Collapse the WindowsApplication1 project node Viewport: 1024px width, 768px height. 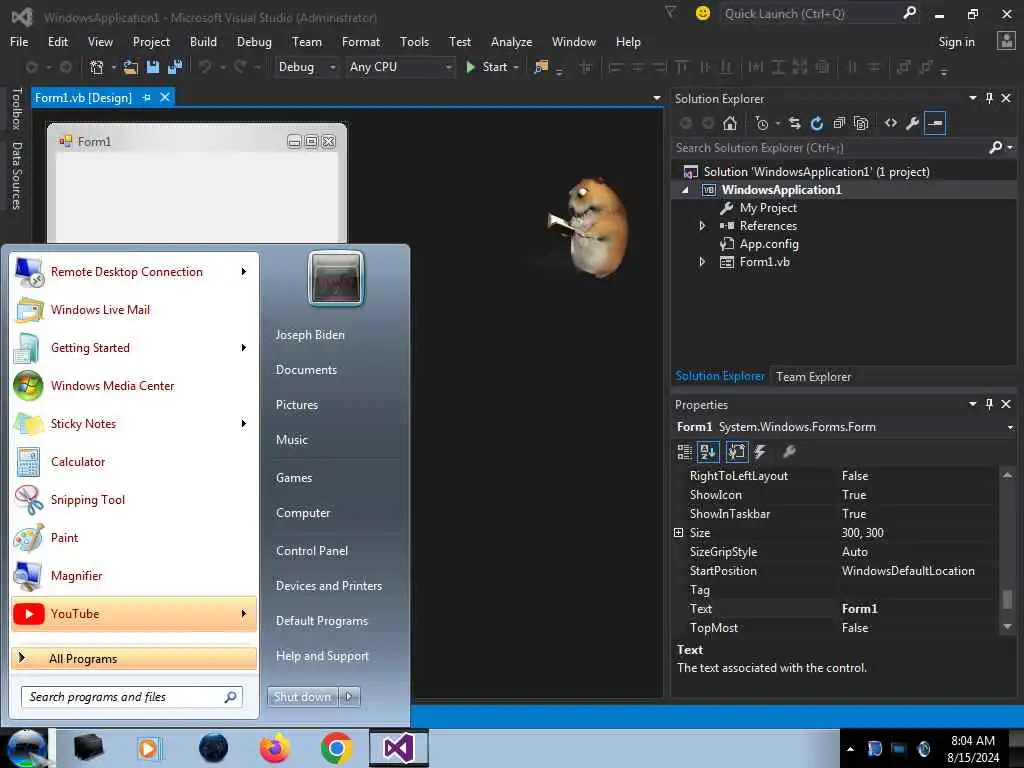[685, 190]
